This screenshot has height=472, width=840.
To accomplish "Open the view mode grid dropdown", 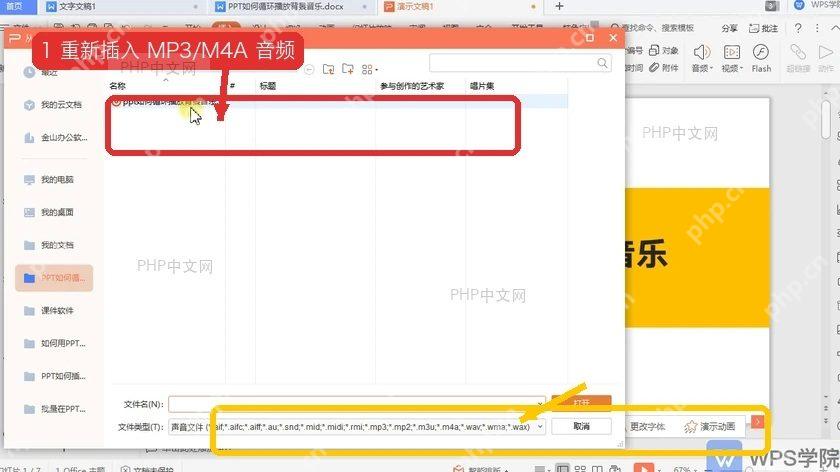I will [370, 69].
